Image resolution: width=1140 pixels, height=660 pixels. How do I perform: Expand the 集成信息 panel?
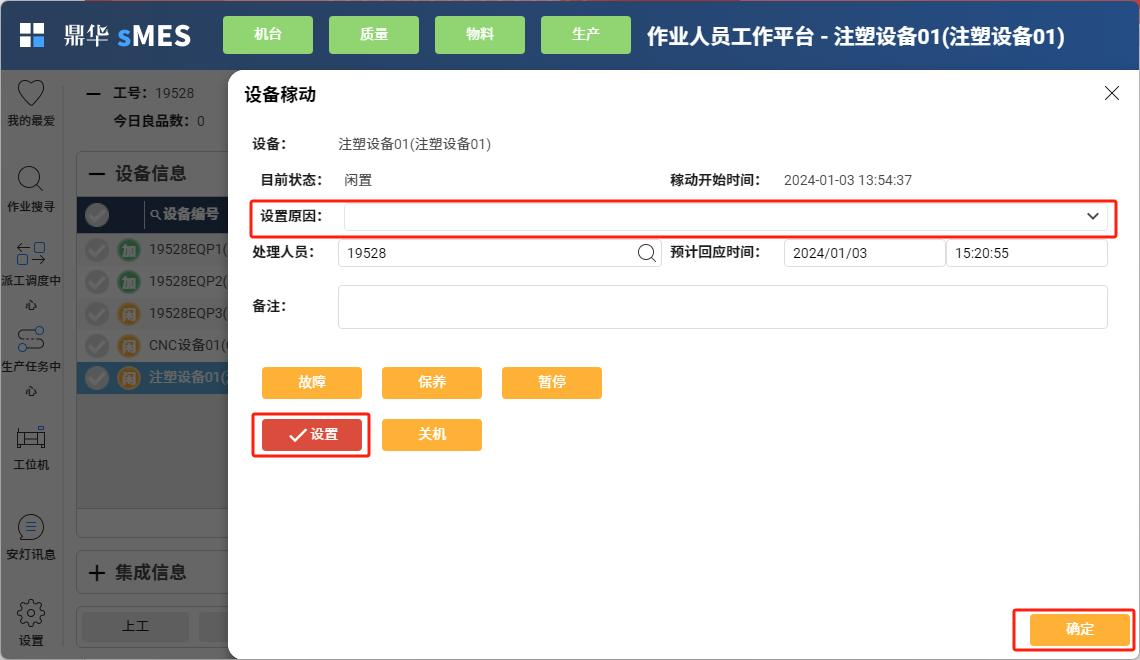(x=96, y=573)
